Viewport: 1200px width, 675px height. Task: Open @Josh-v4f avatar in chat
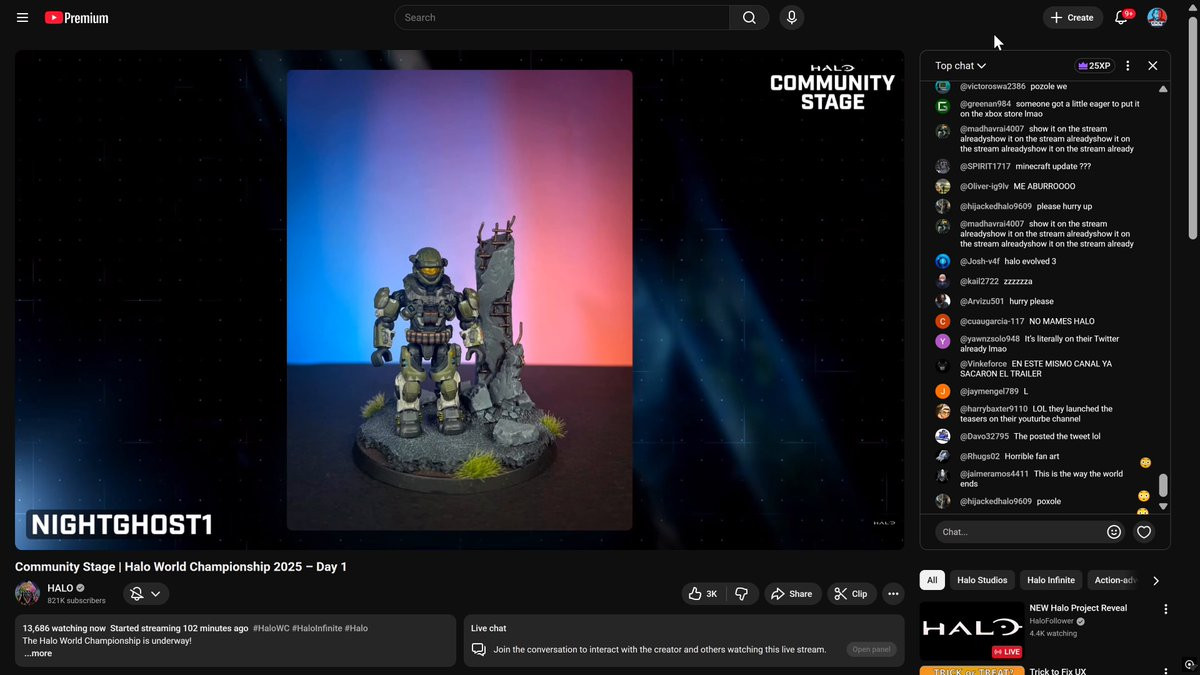942,261
